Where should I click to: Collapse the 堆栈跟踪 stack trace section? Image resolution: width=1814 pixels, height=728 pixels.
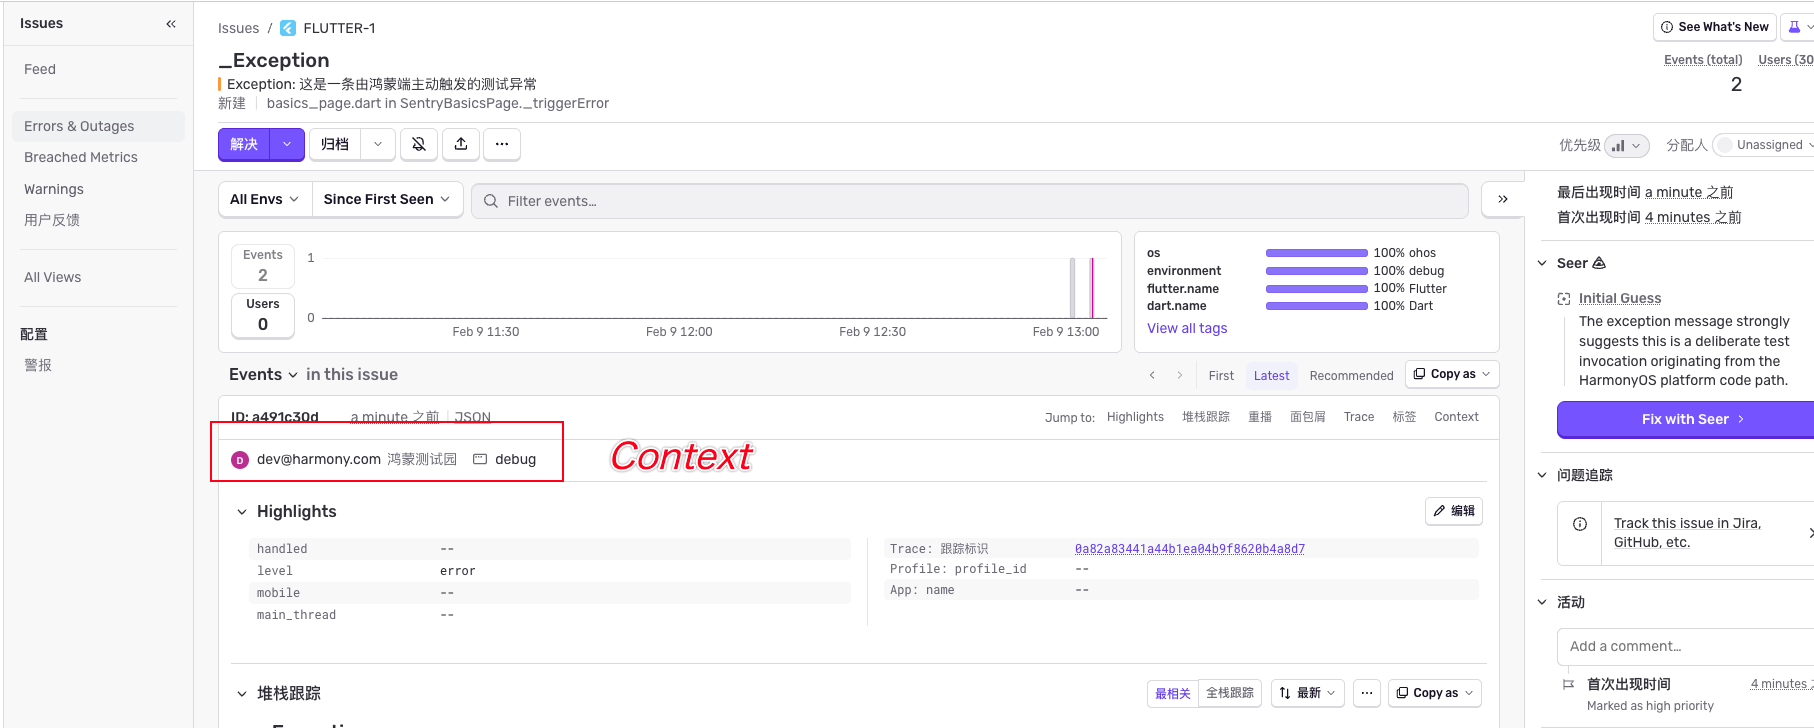click(x=241, y=694)
